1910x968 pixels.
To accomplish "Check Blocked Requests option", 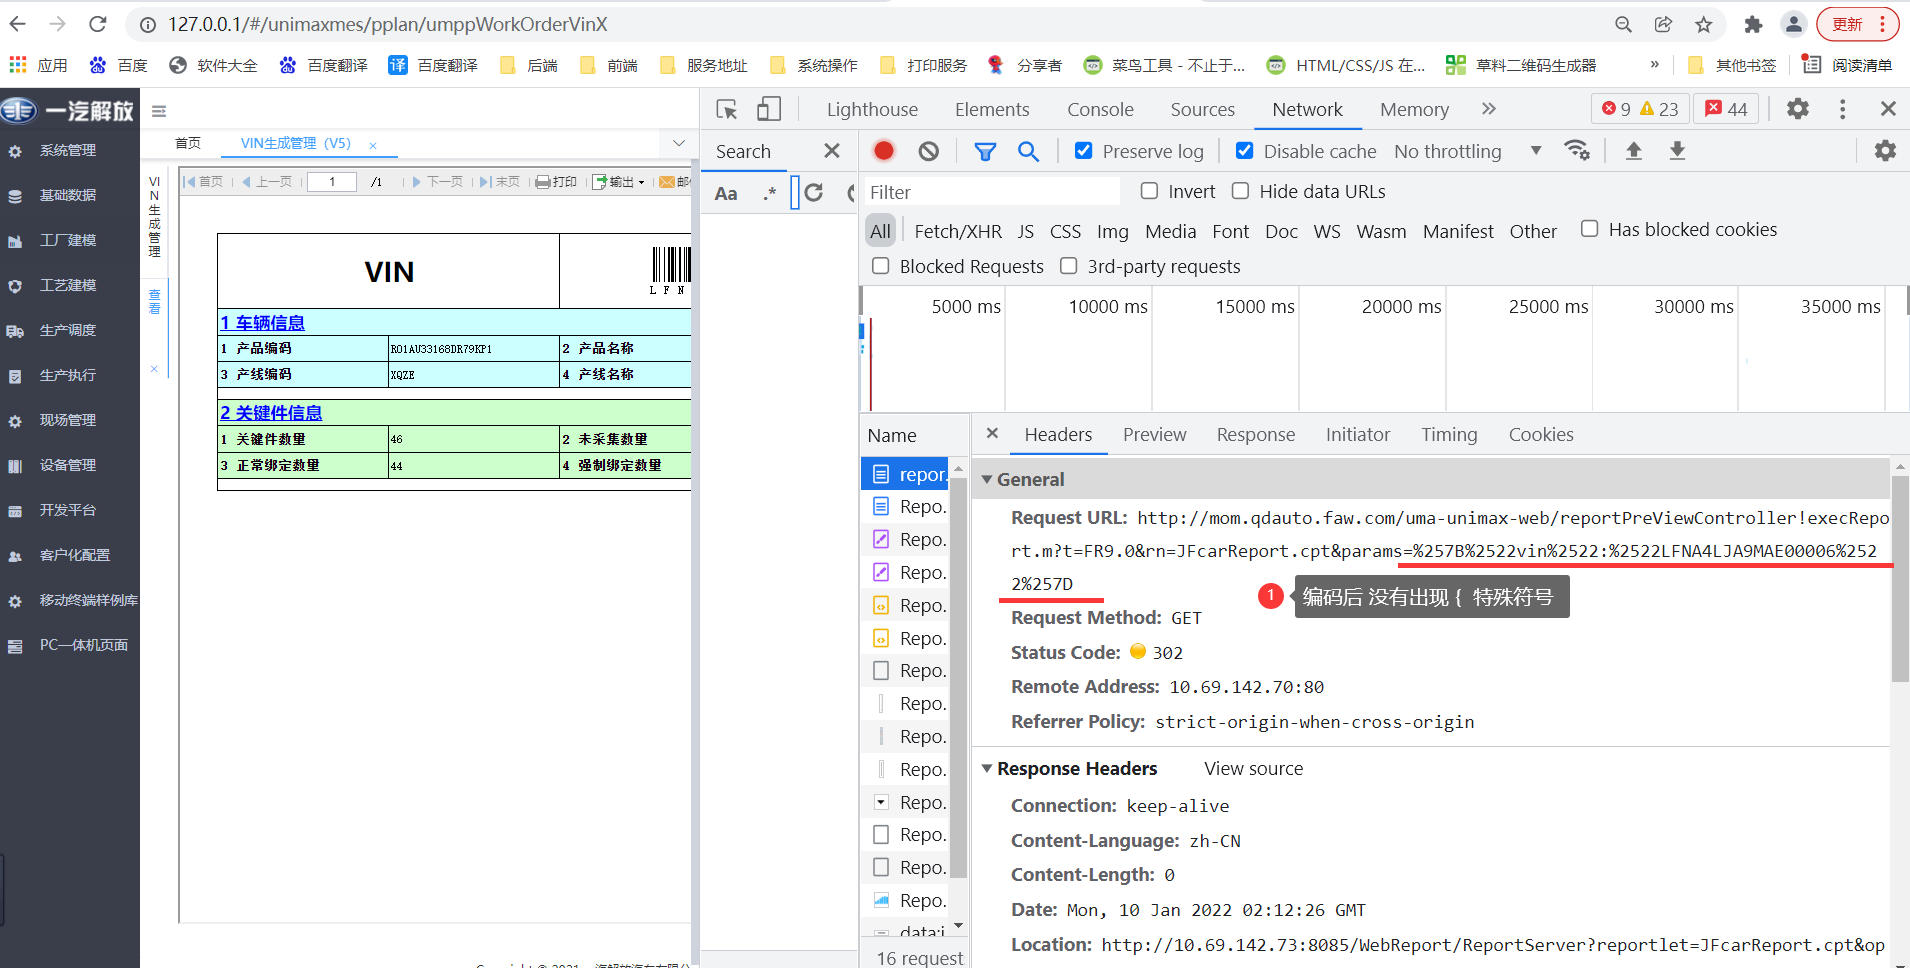I will tap(880, 266).
